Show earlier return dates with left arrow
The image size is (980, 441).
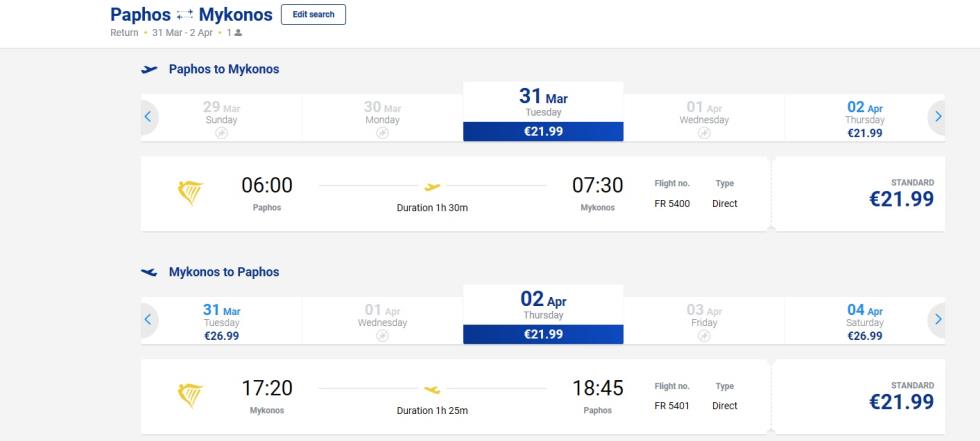pos(148,319)
